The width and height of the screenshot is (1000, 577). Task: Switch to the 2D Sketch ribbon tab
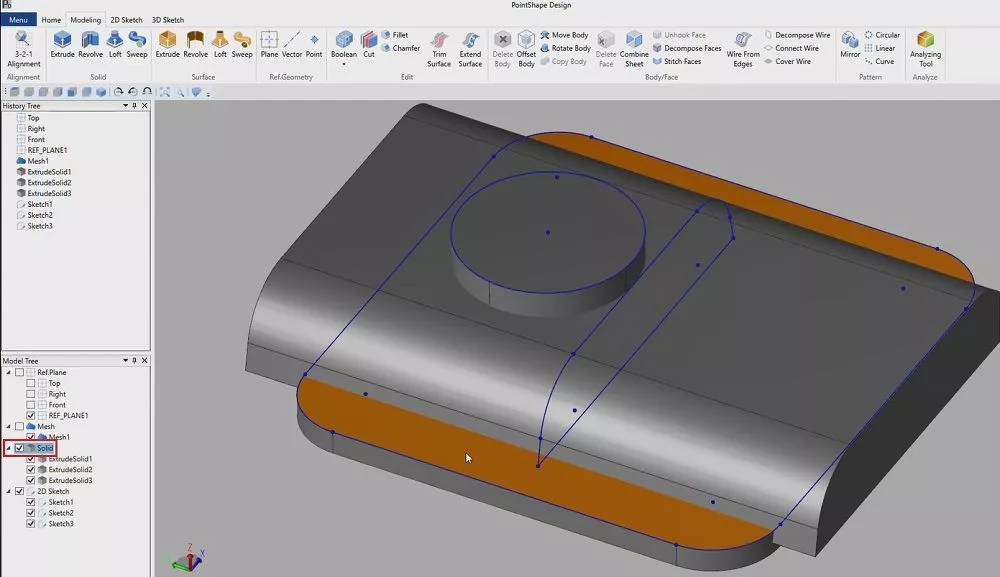(126, 20)
